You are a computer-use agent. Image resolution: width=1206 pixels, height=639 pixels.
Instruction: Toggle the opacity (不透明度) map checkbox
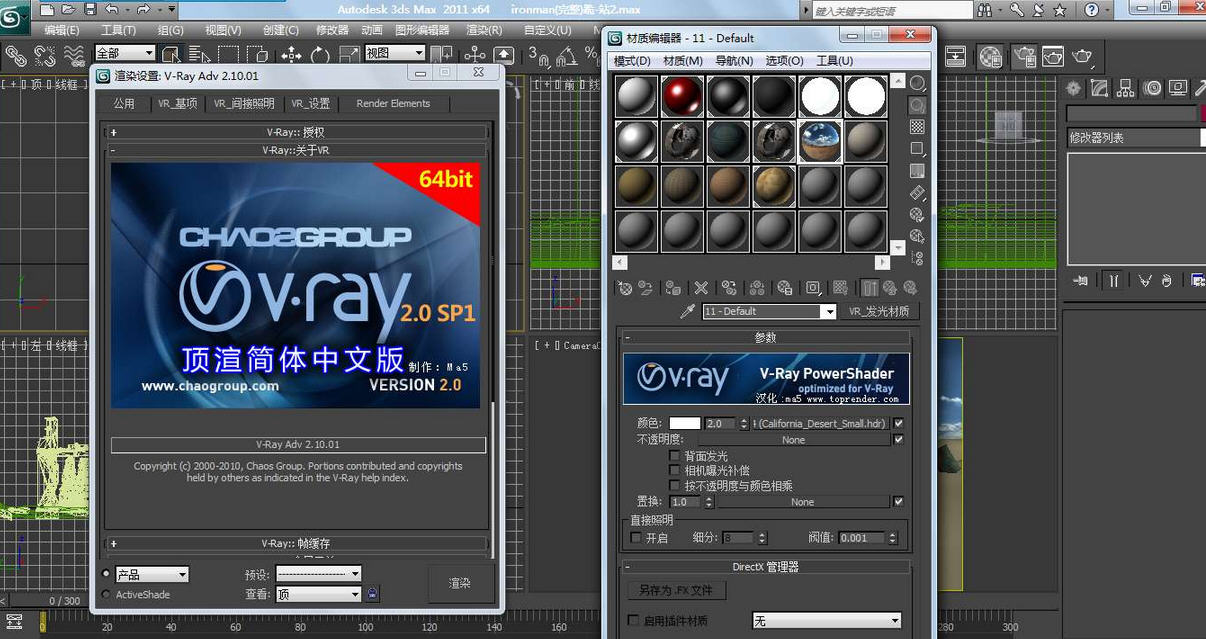click(x=898, y=439)
